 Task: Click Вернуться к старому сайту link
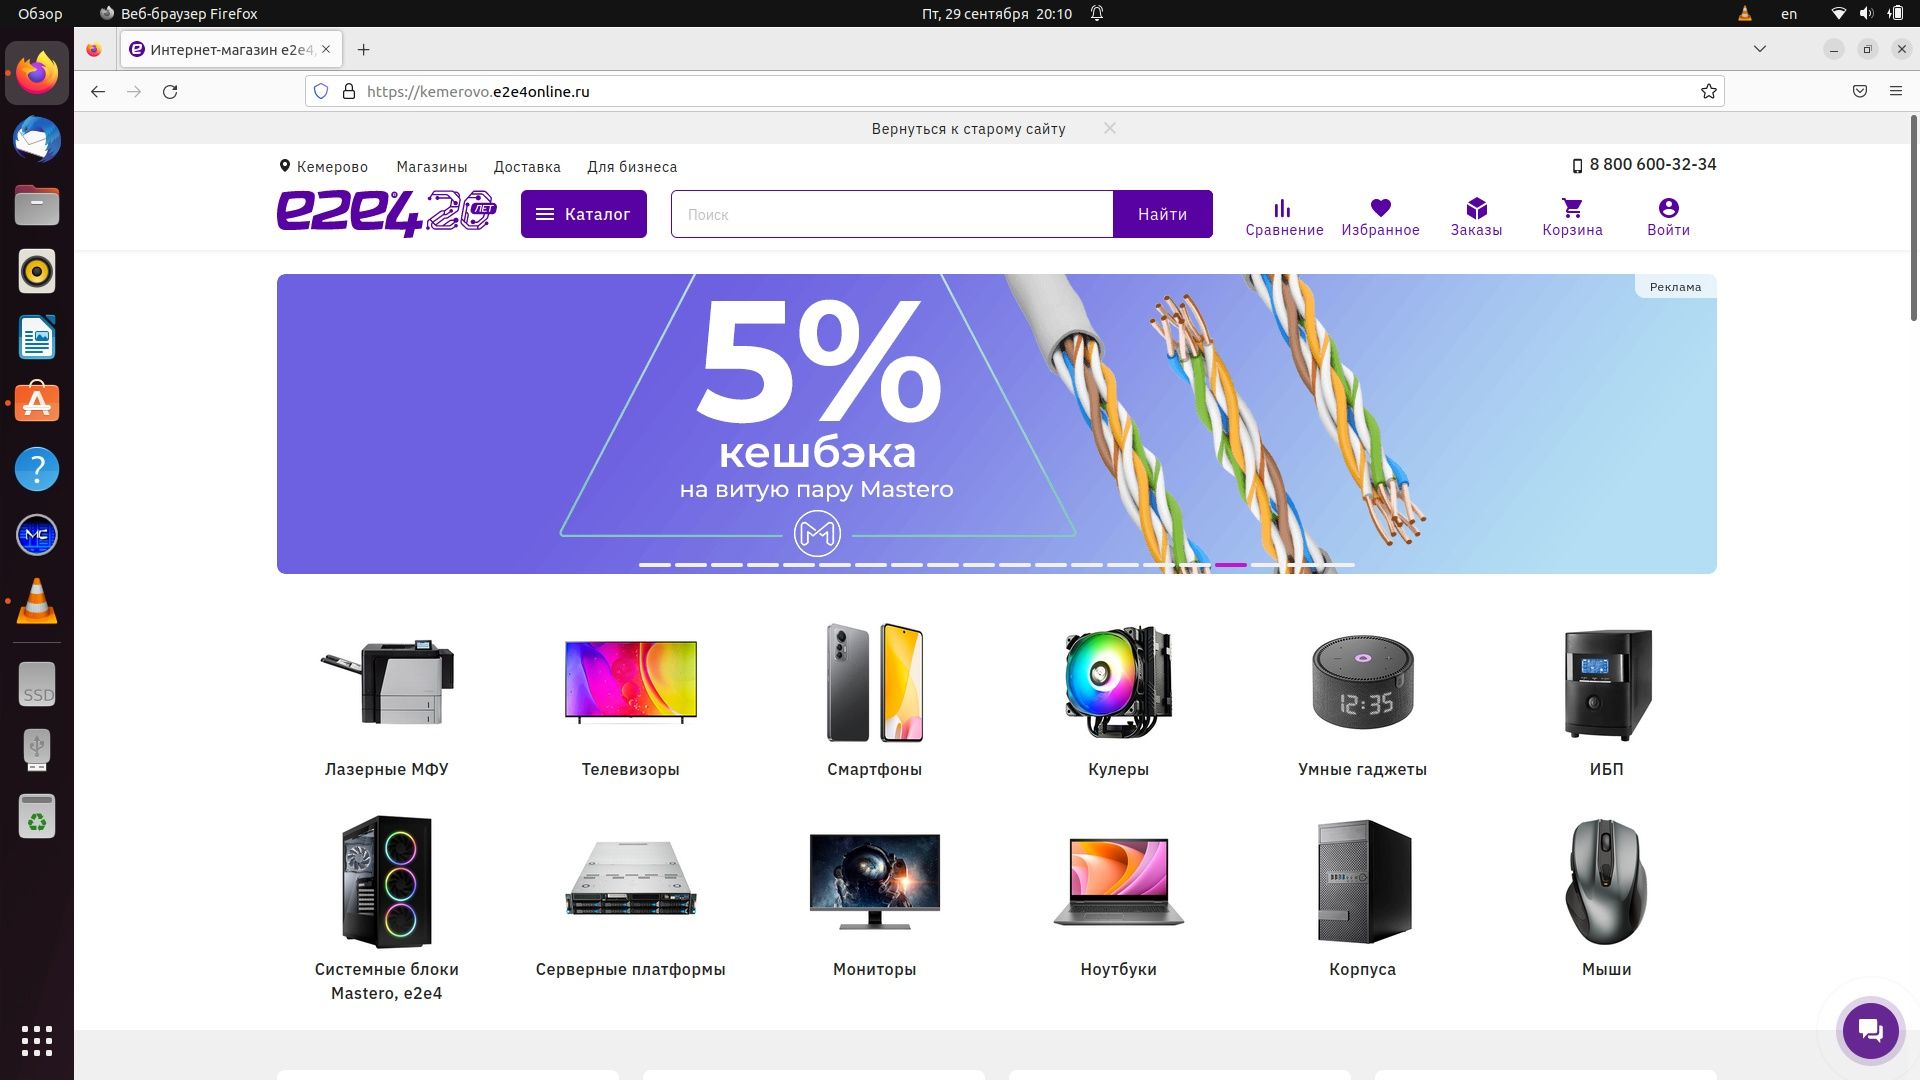[x=968, y=129]
